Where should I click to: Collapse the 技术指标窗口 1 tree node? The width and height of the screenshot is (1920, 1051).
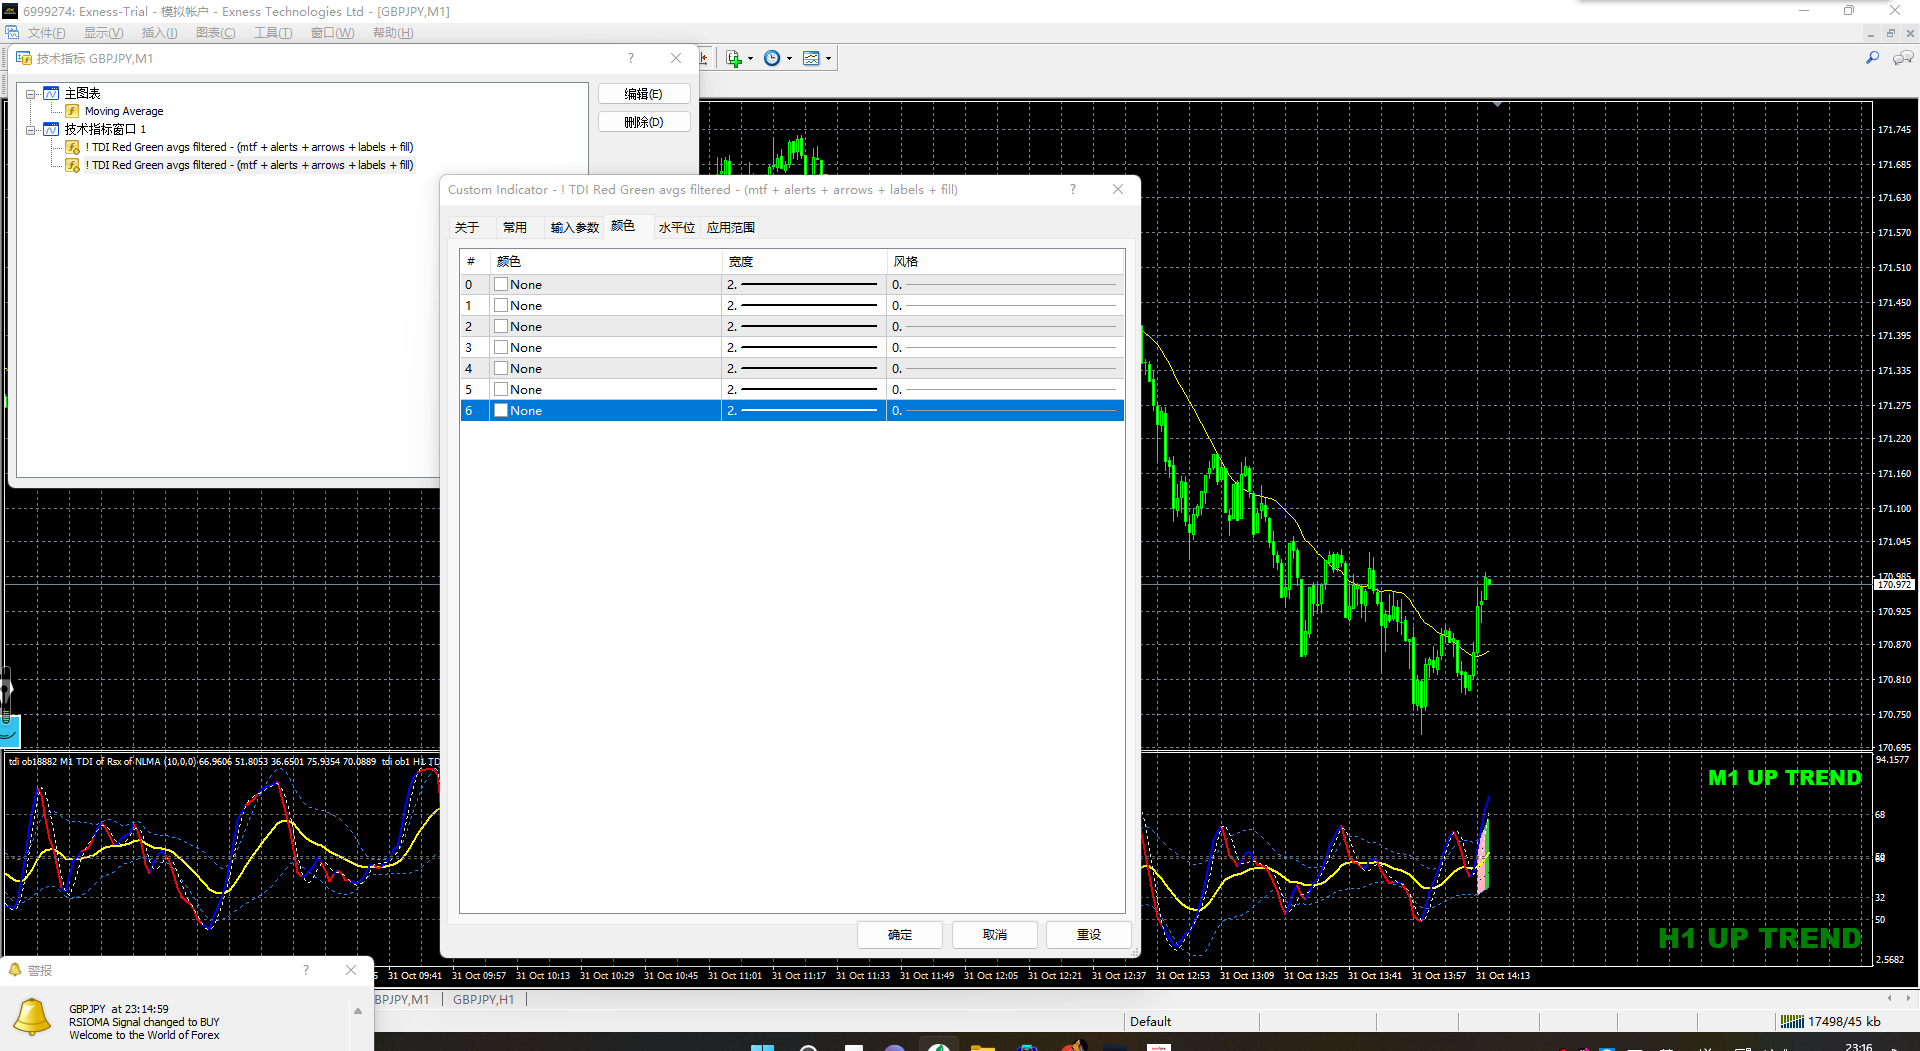pyautogui.click(x=31, y=130)
